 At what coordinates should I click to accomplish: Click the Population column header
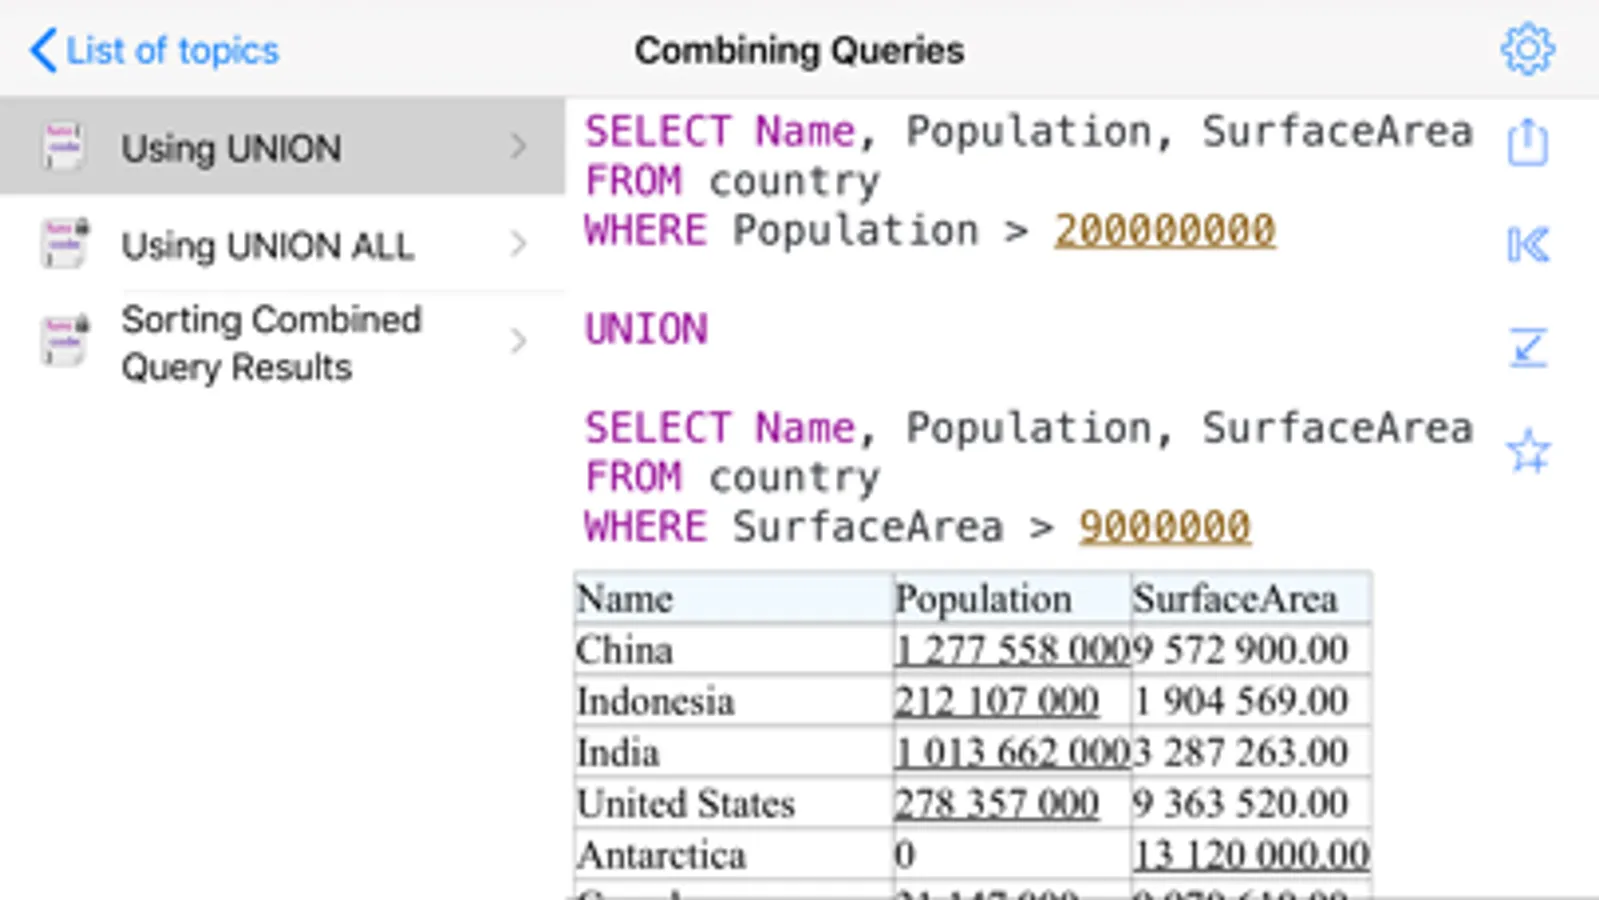pyautogui.click(x=1012, y=598)
